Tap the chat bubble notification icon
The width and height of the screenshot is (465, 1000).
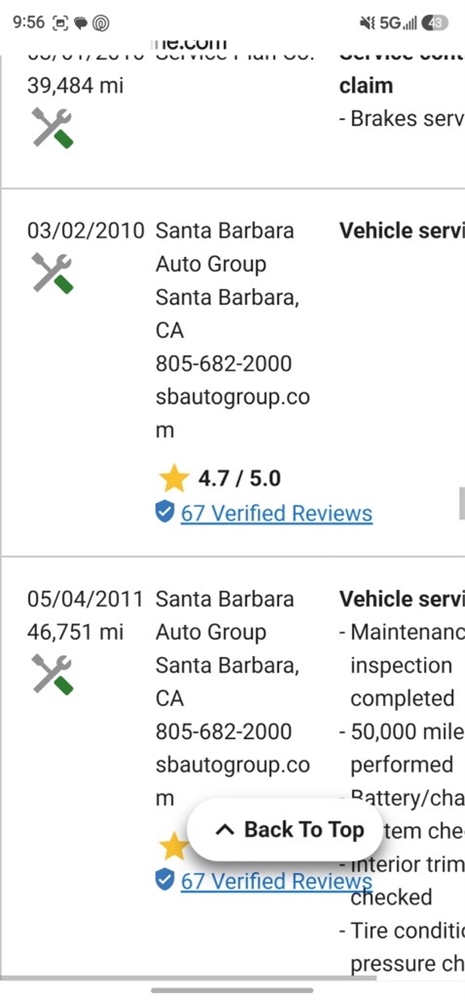[81, 24]
